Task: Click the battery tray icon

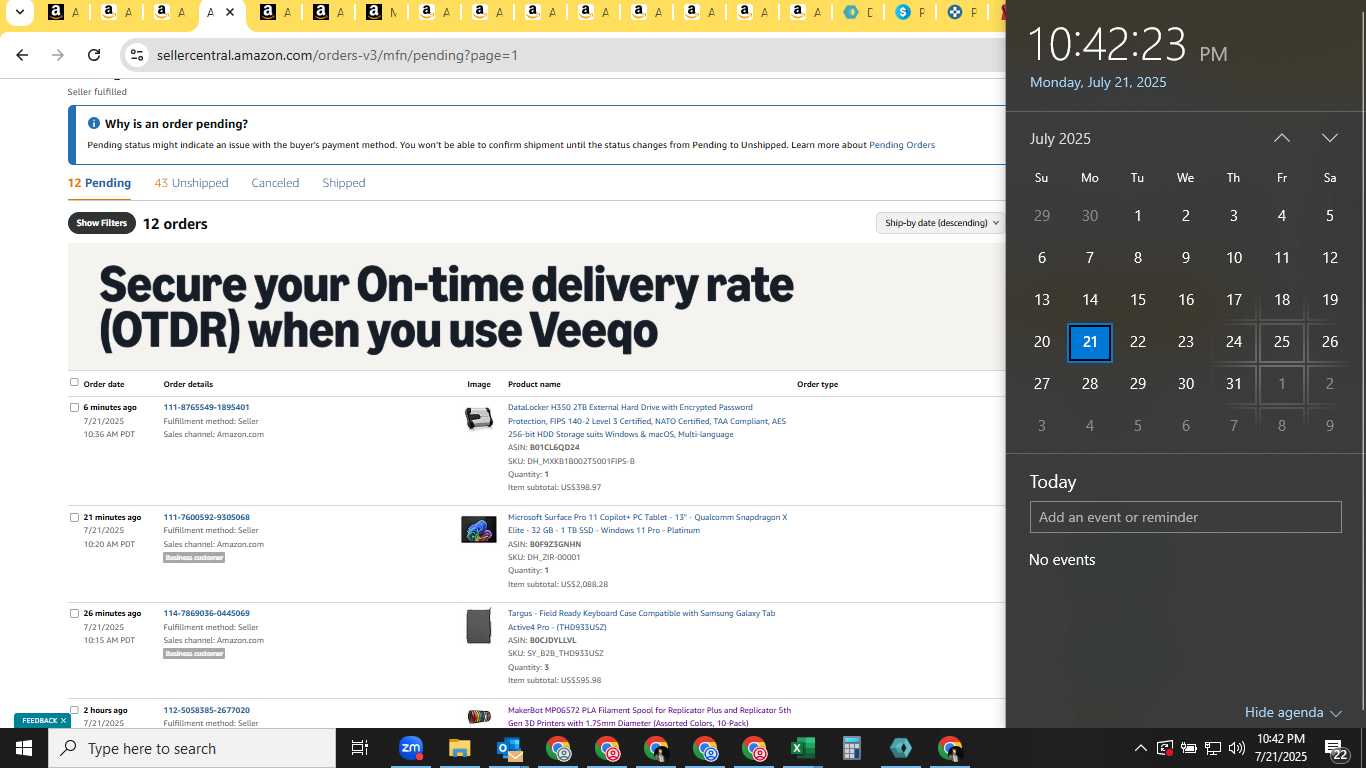Action: (1188, 748)
